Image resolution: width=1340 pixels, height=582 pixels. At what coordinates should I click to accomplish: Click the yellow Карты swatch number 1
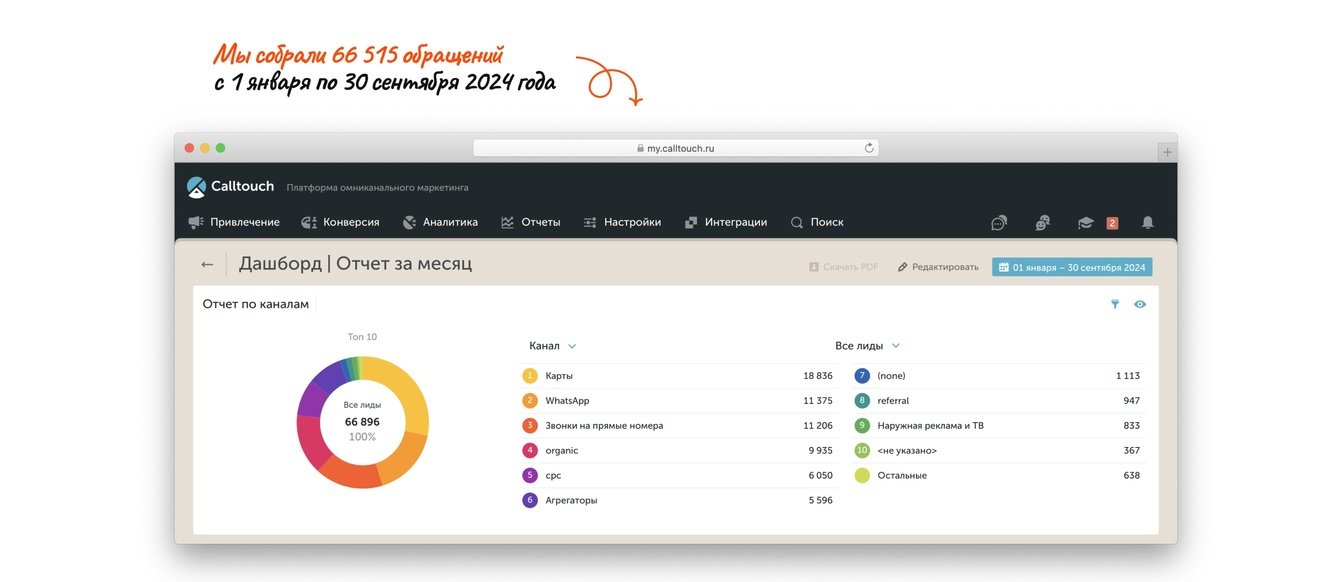click(530, 376)
